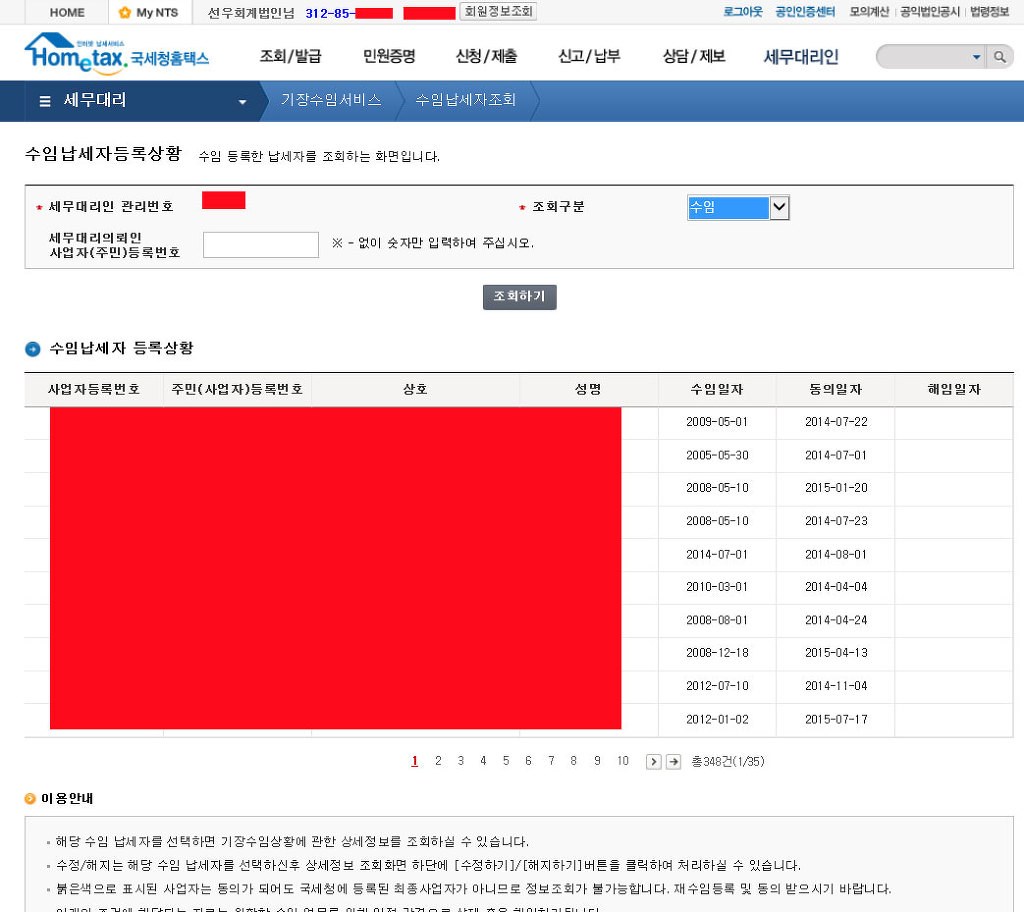Click in the top search input field
The height and width of the screenshot is (912, 1024).
(x=924, y=57)
